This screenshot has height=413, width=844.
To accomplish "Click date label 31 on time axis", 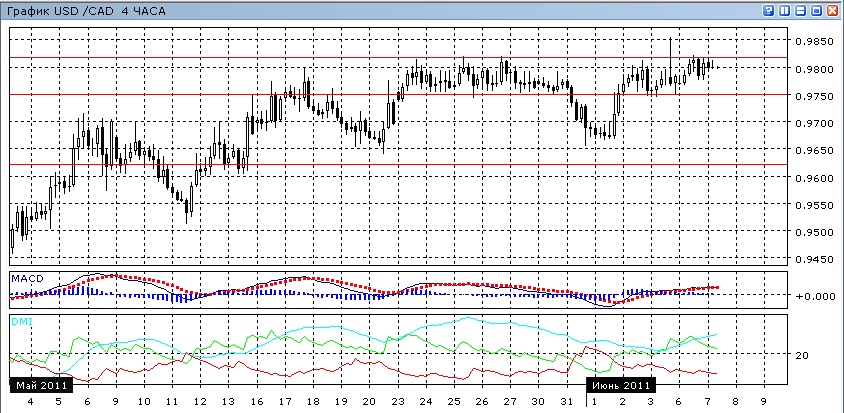I will (566, 402).
